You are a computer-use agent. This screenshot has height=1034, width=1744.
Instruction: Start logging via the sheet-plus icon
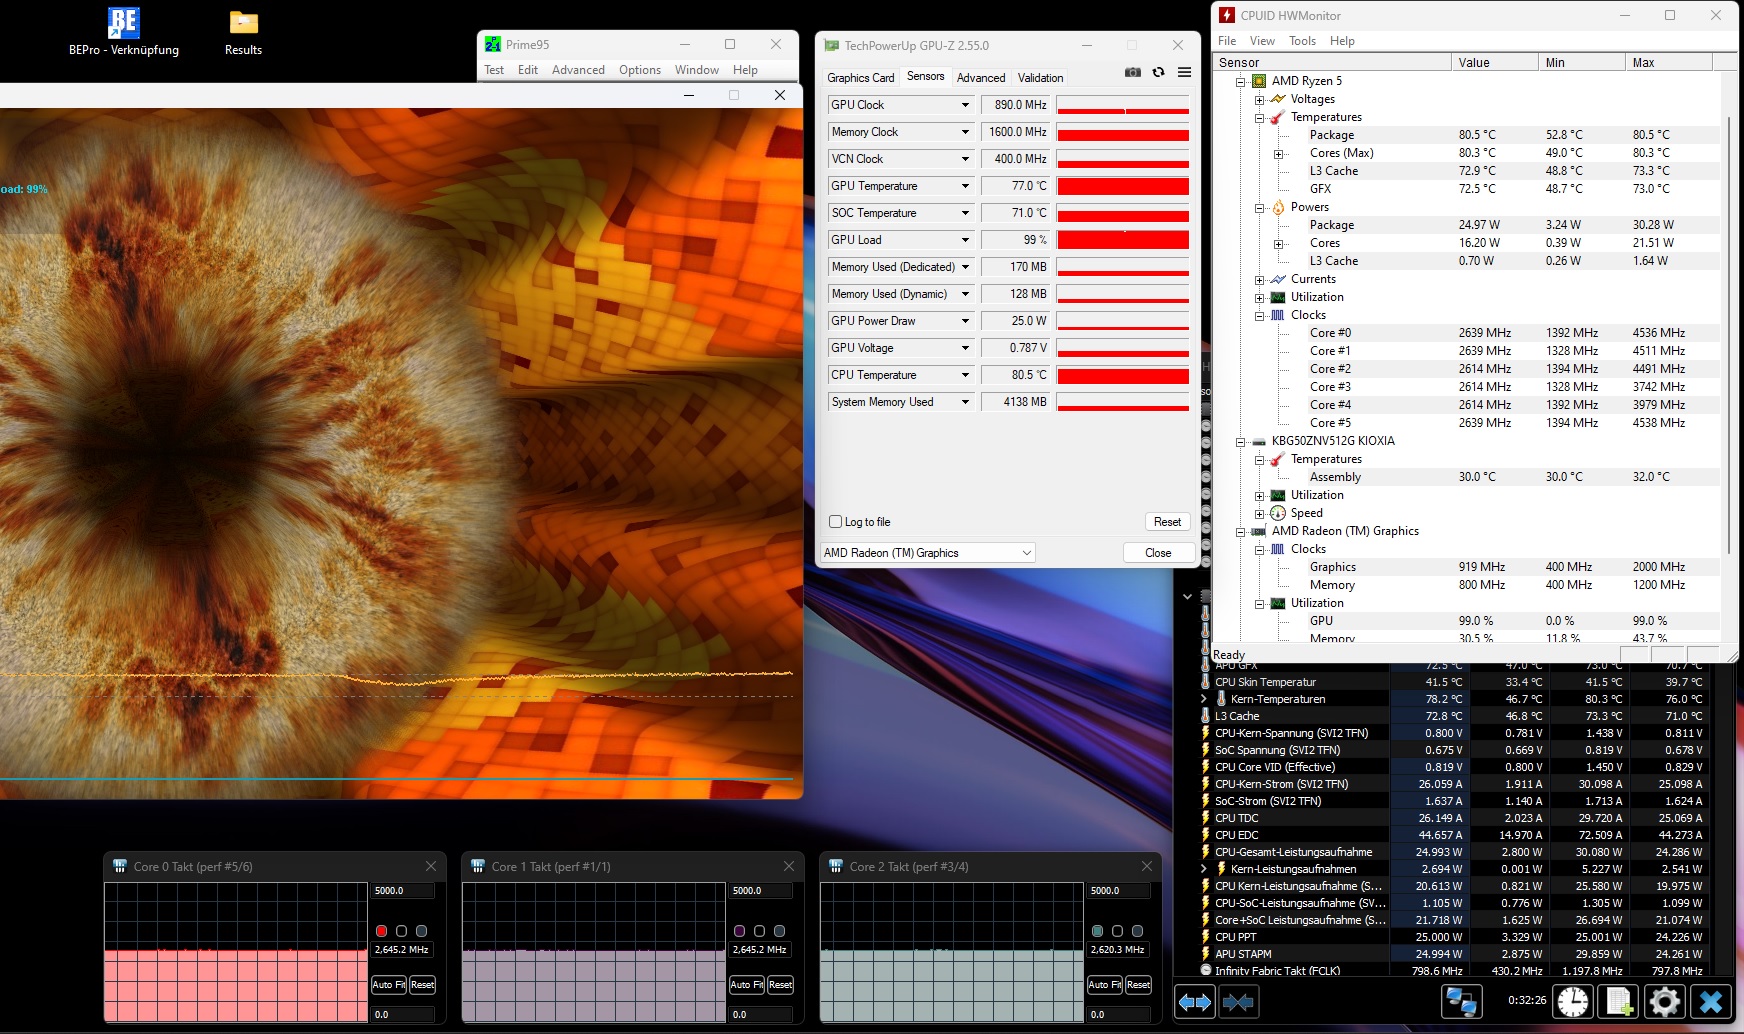[1619, 1001]
